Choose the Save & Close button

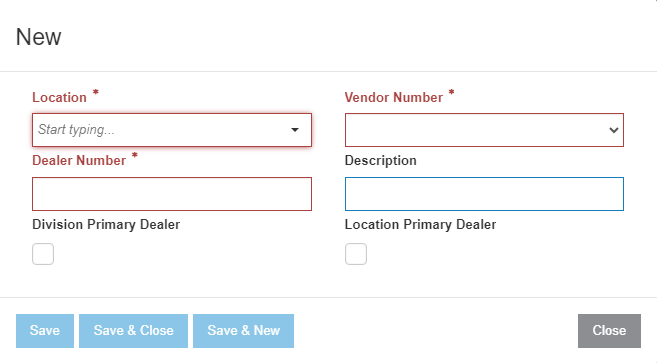click(x=133, y=331)
